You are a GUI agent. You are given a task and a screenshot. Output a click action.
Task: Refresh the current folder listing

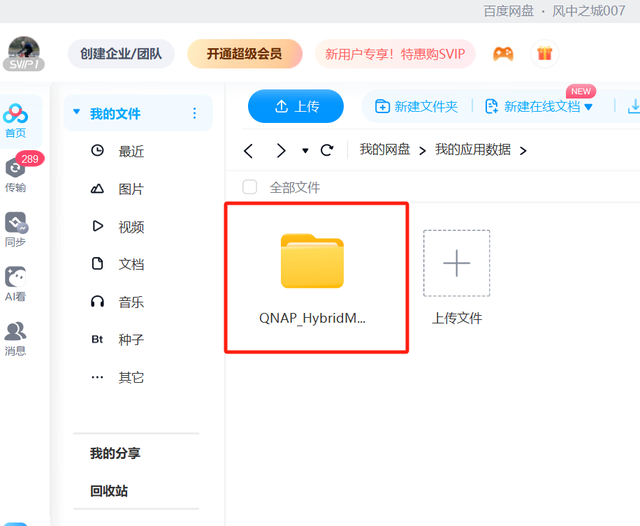tap(327, 150)
